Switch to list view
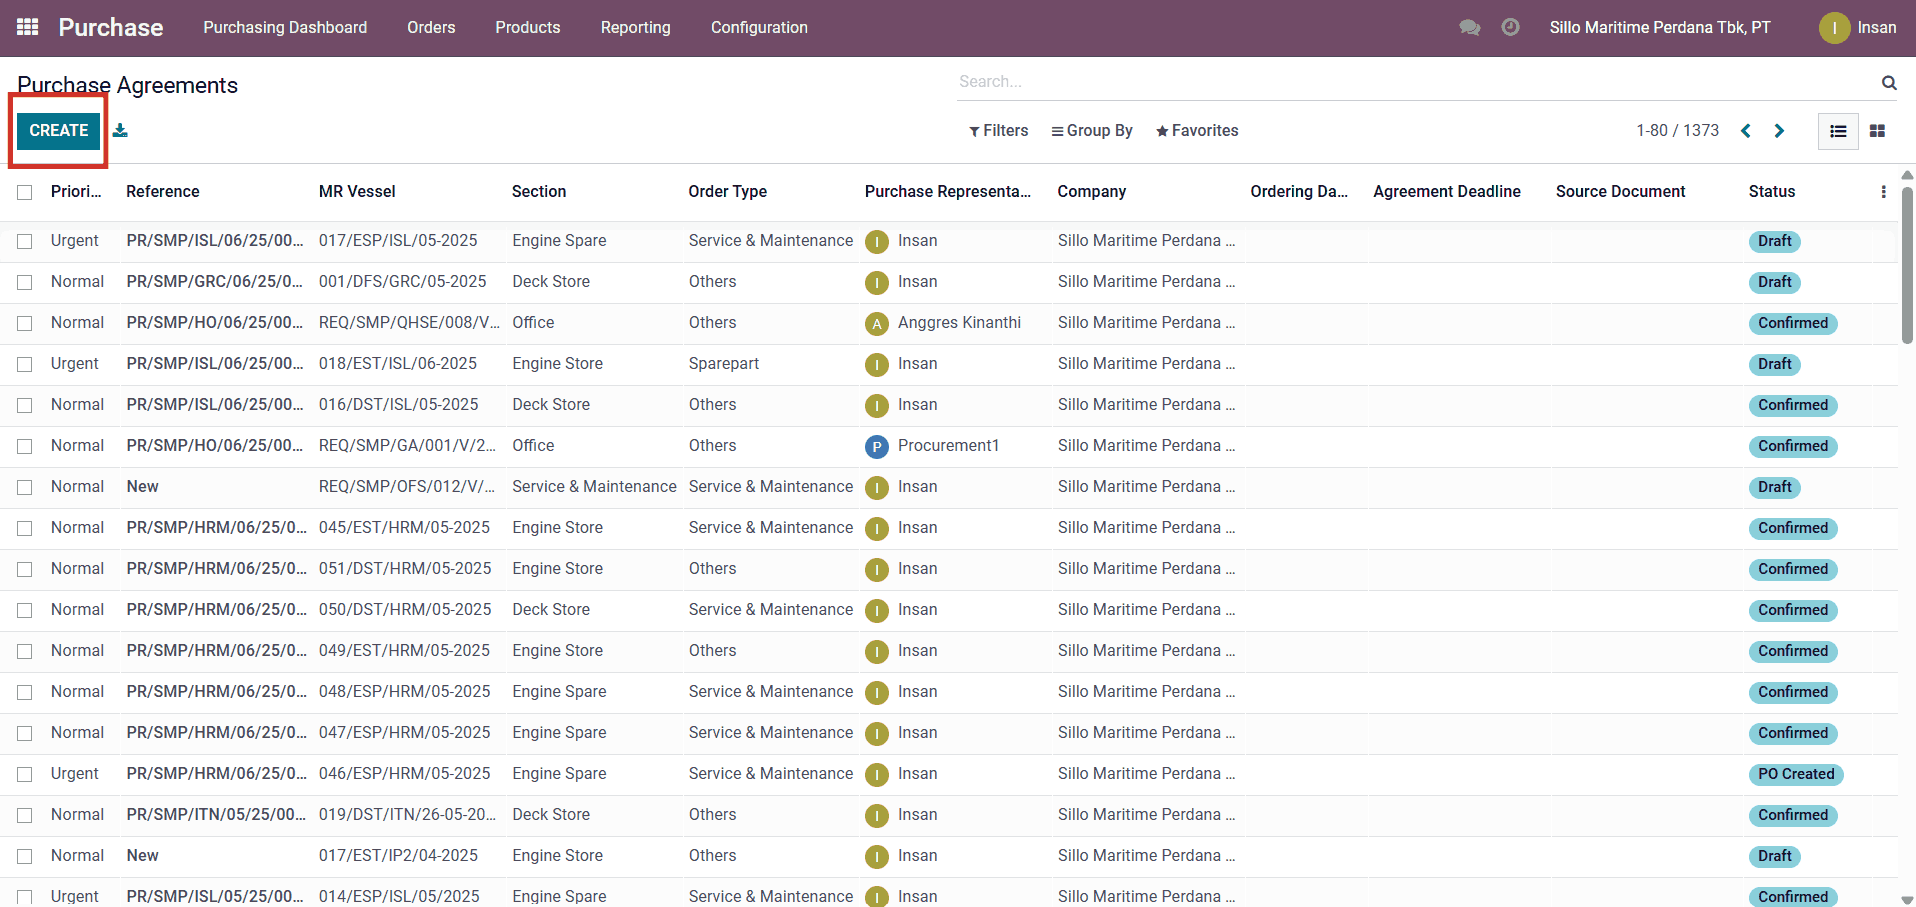 [1838, 131]
